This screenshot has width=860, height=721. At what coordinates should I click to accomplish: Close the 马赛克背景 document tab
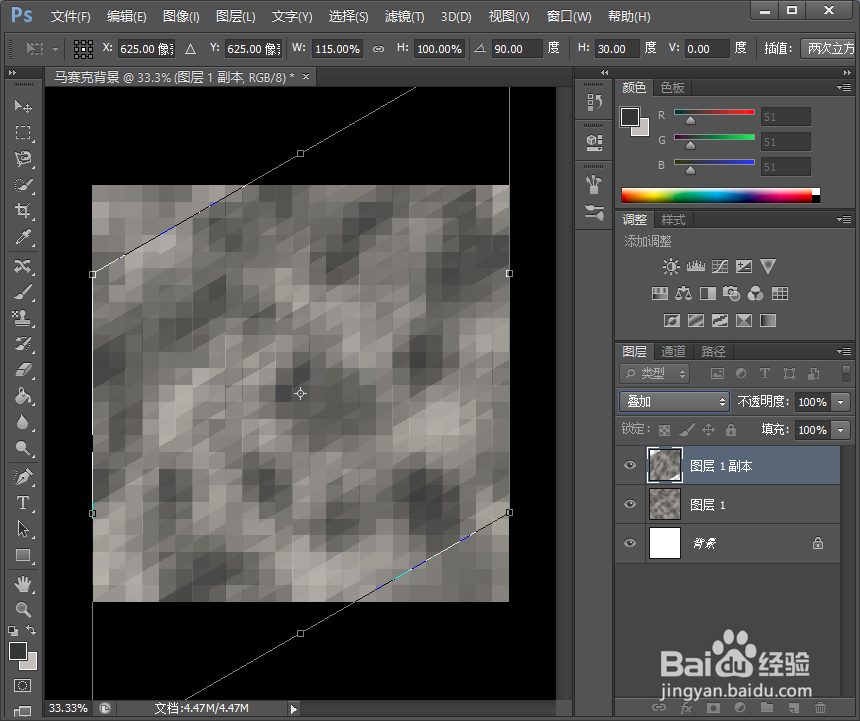click(x=305, y=76)
